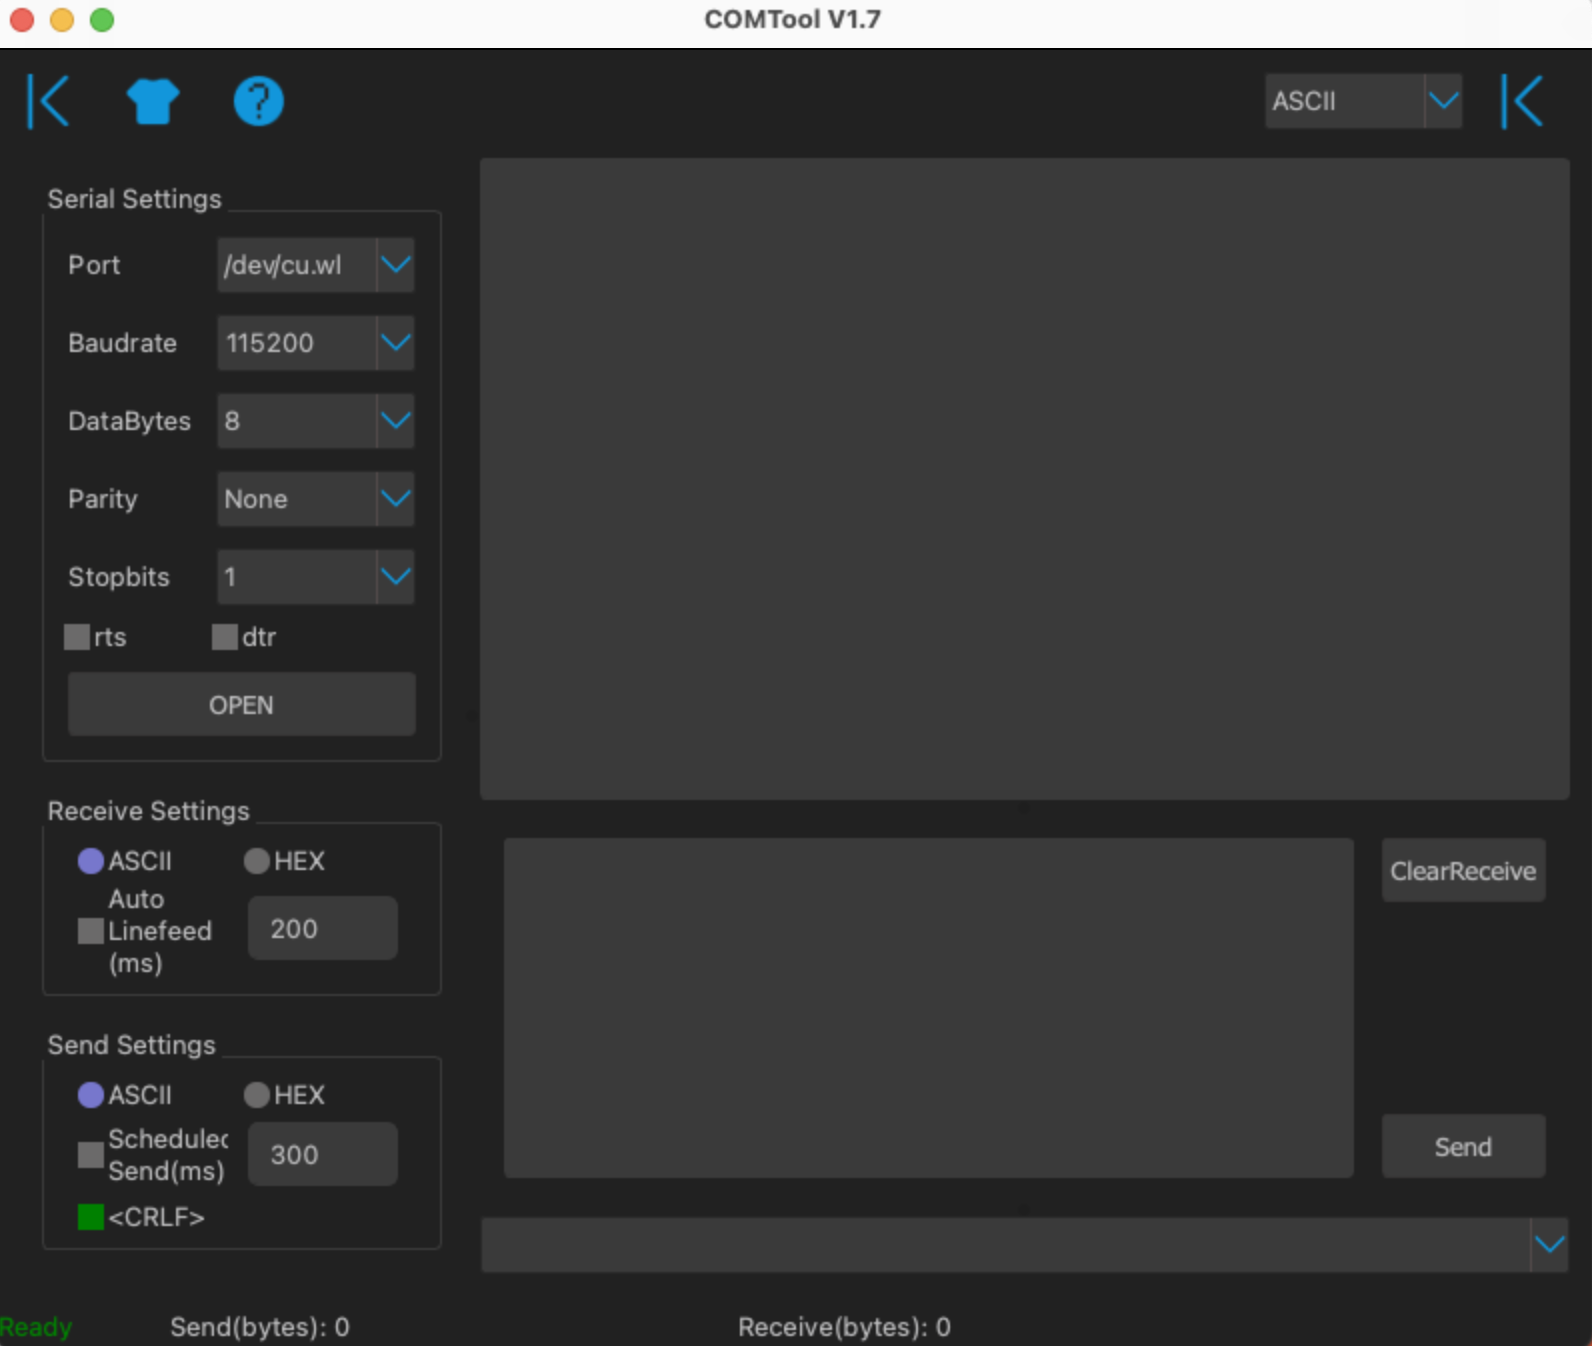Click the Send(bytes): 0 counter

point(260,1327)
